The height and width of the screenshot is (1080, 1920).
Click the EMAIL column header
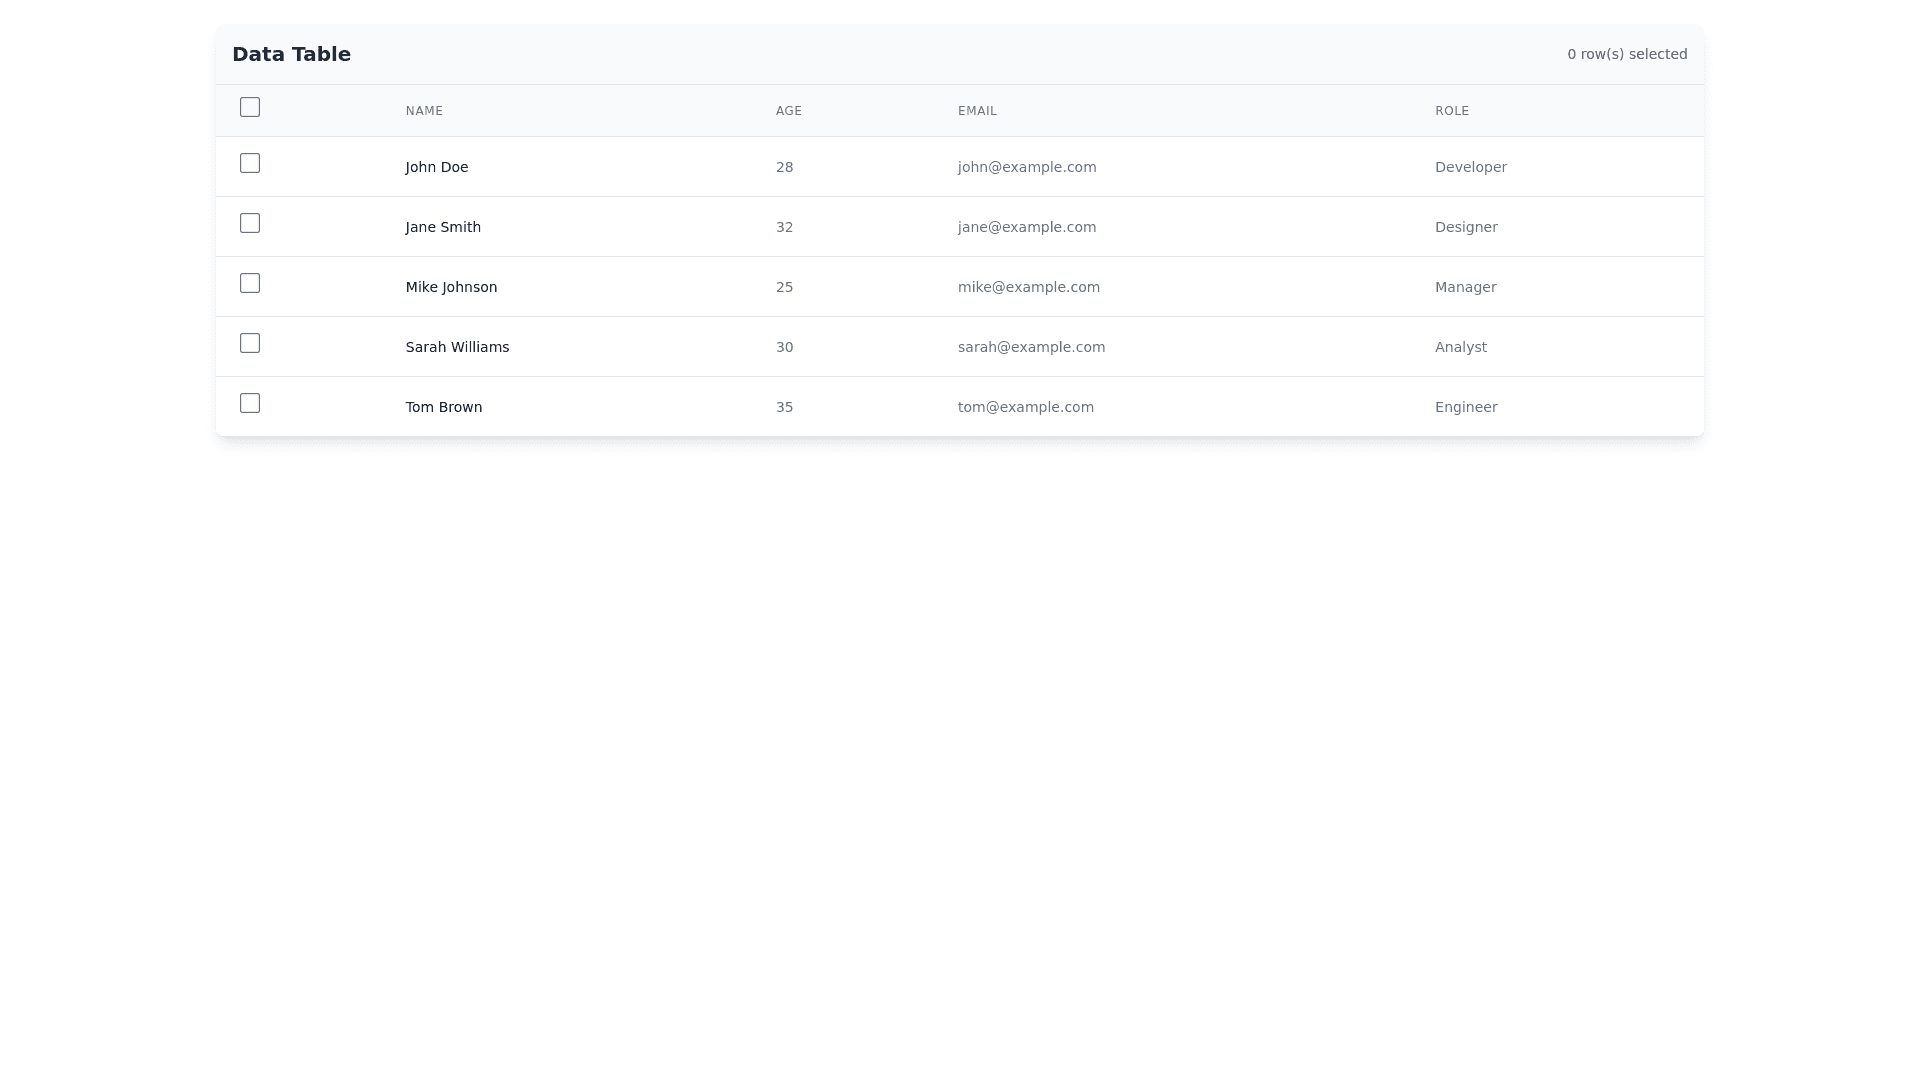coord(977,111)
